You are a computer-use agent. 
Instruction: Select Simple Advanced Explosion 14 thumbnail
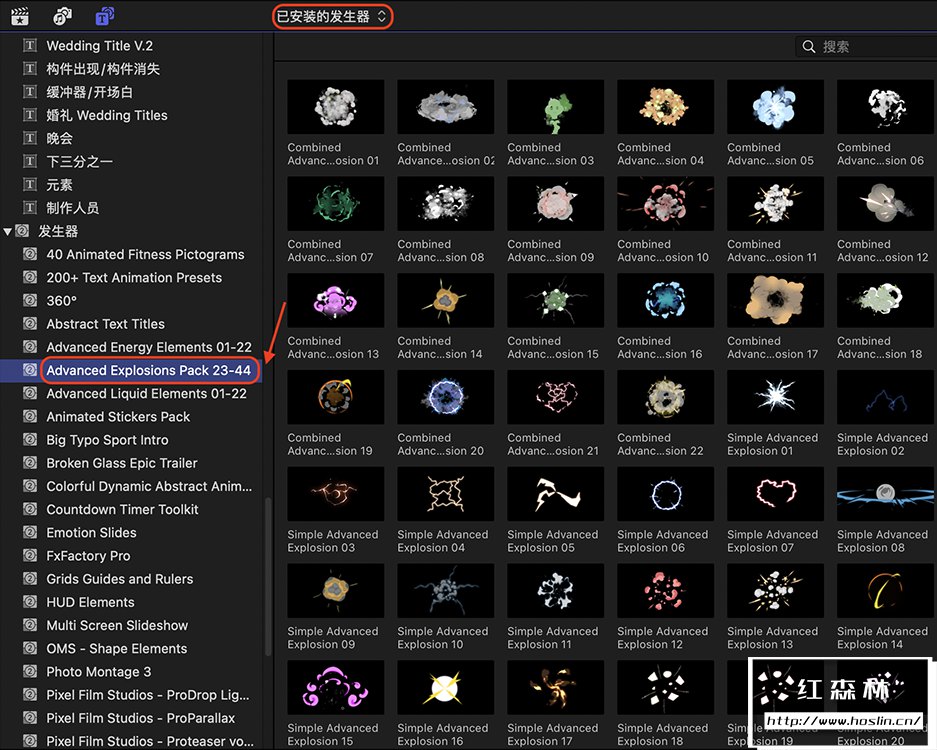point(886,591)
